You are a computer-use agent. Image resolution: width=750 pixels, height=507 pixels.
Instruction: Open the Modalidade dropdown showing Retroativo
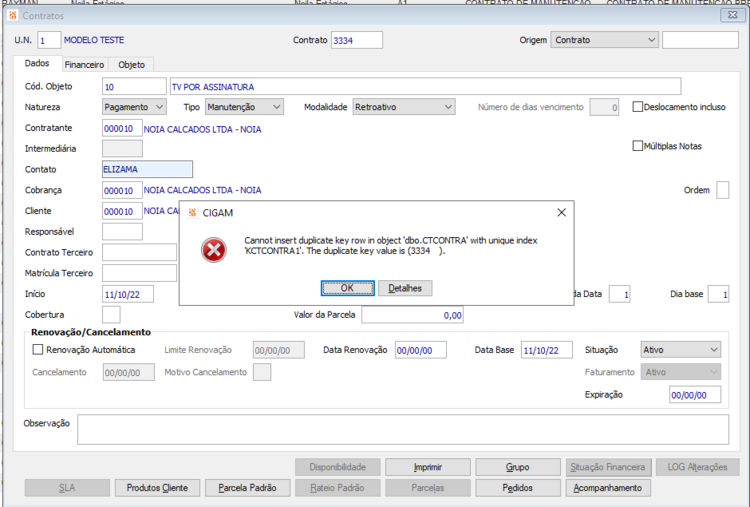pyautogui.click(x=404, y=107)
